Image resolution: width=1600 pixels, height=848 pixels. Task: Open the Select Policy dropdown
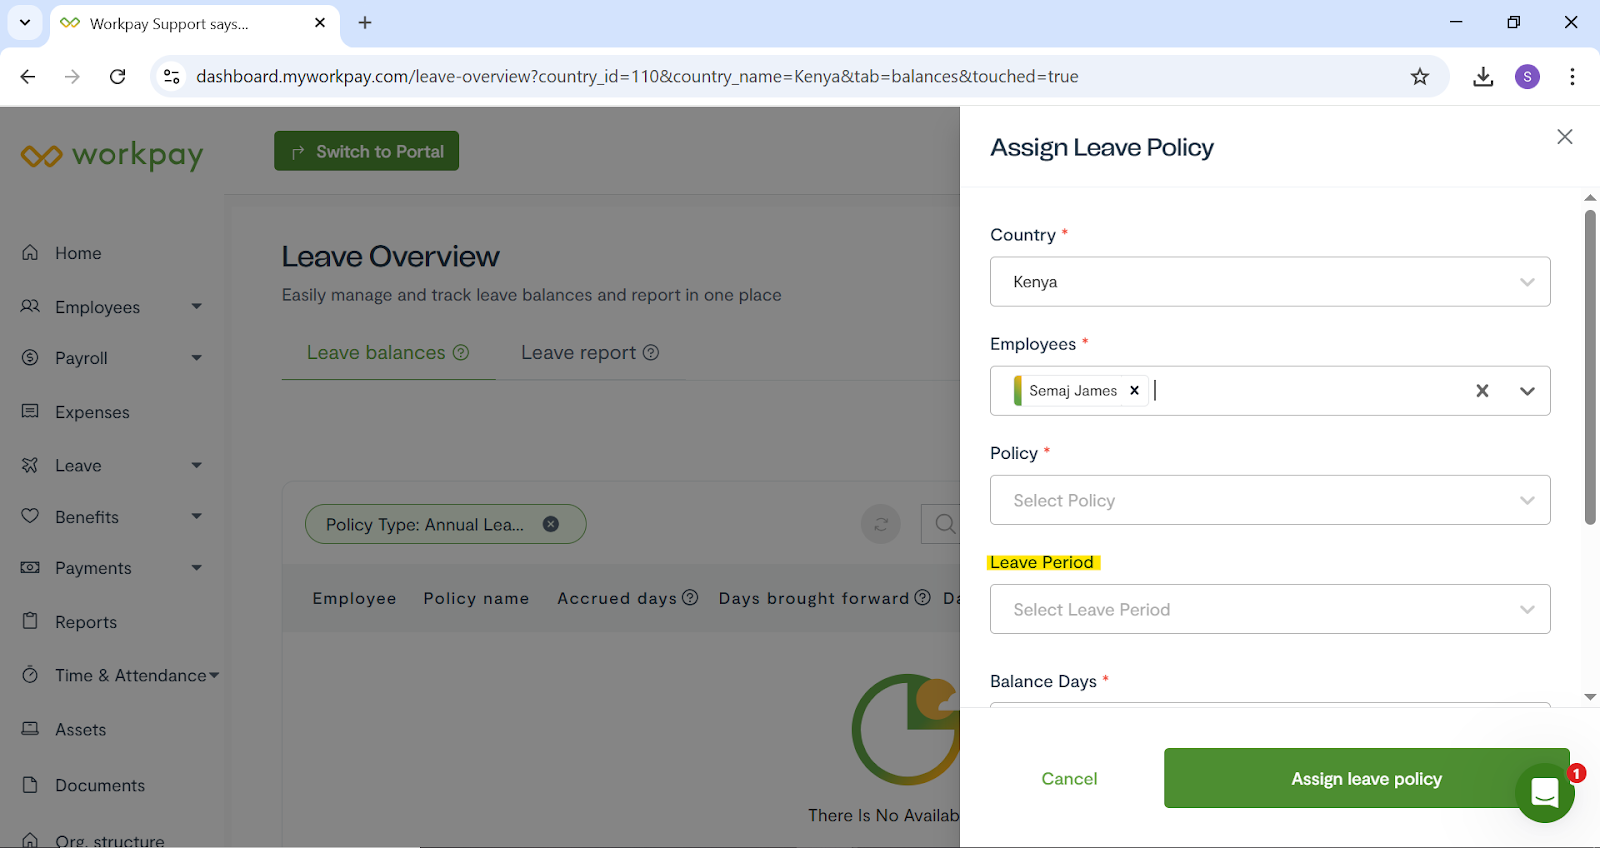(1269, 500)
